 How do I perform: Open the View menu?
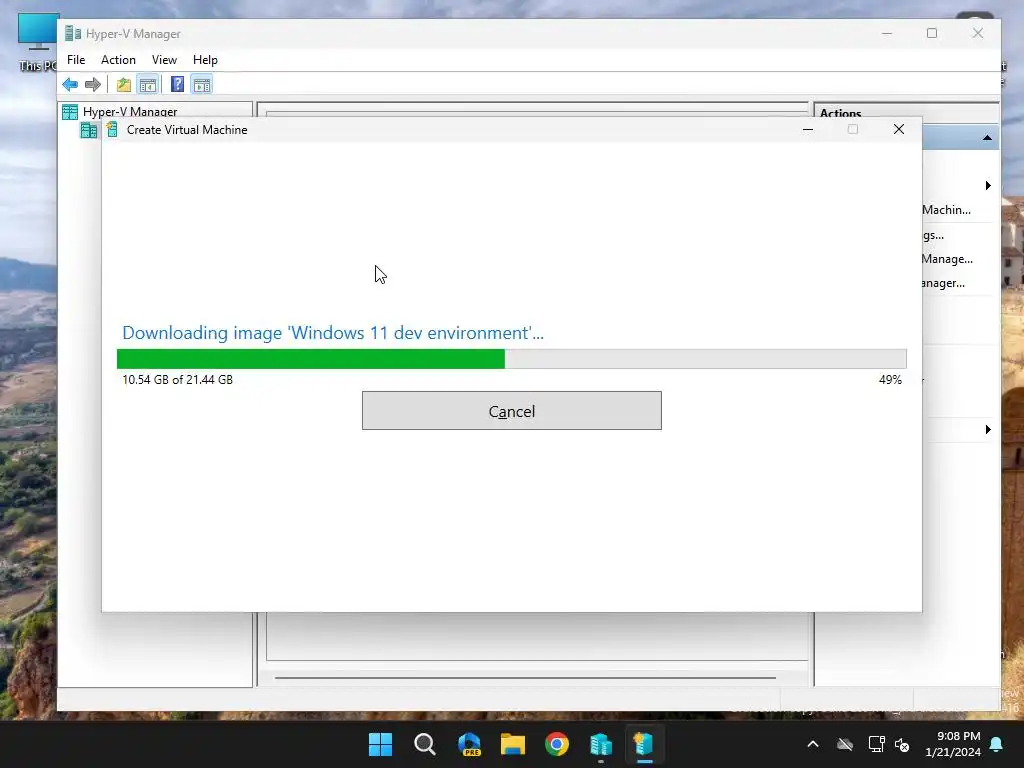164,59
